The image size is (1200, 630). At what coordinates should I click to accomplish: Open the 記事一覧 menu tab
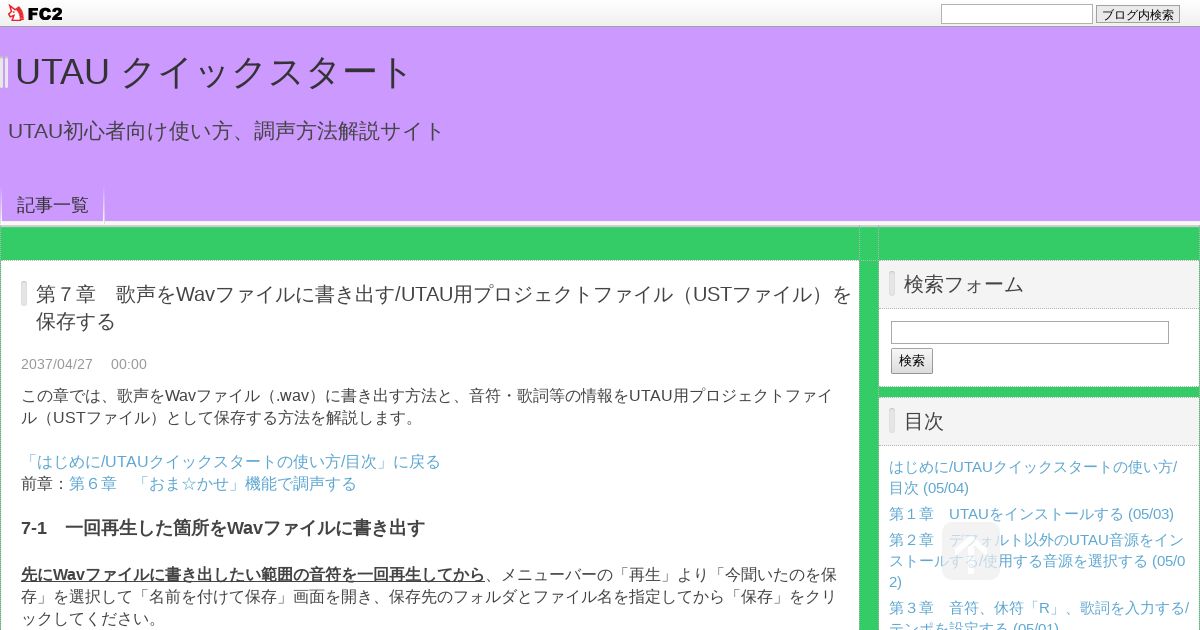[53, 205]
